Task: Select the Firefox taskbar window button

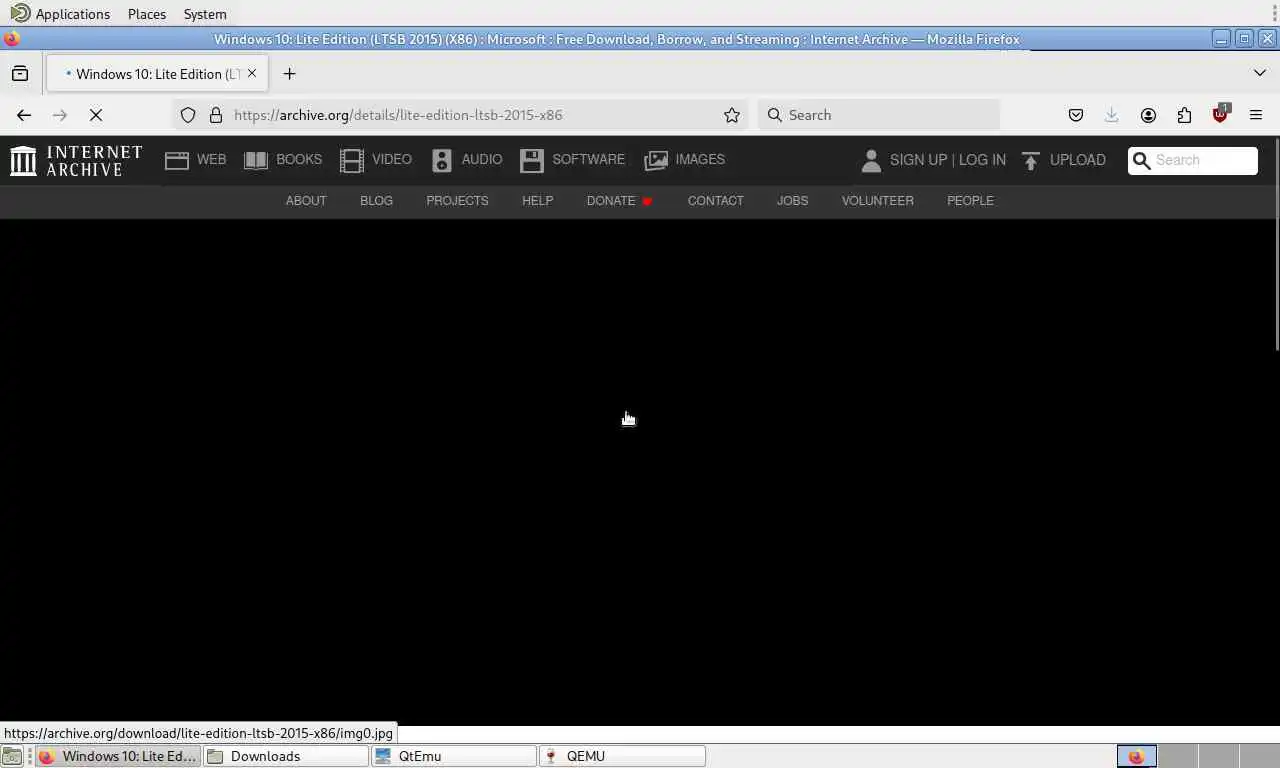Action: tap(118, 756)
